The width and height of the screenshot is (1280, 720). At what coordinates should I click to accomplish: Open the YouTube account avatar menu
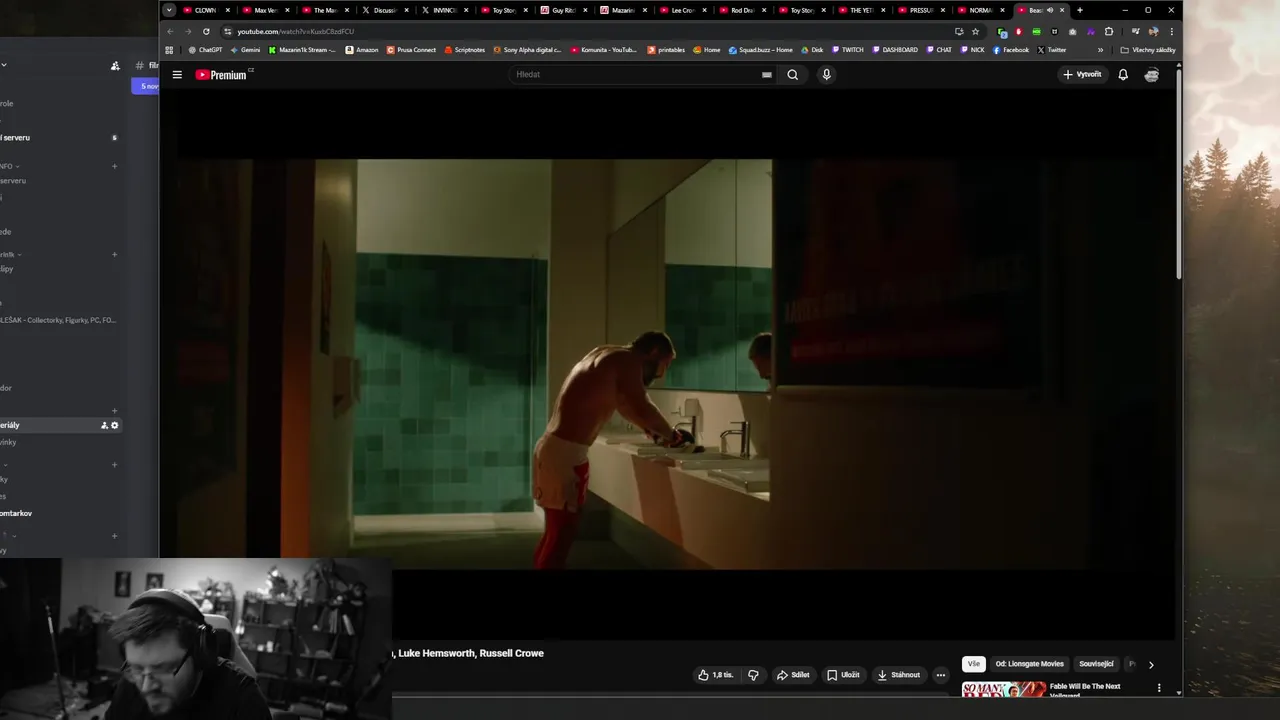1152,75
